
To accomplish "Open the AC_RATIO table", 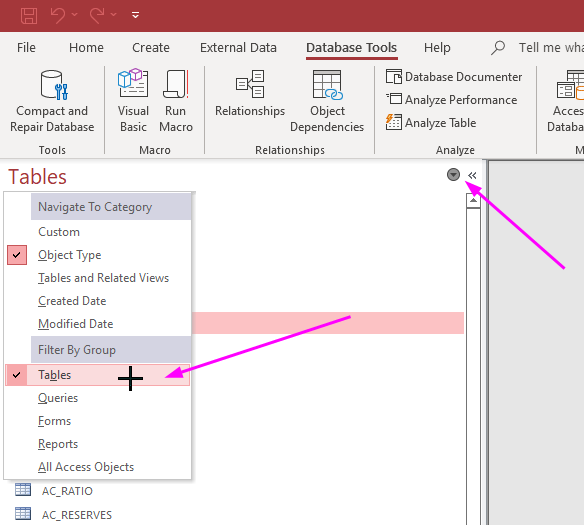I will point(67,491).
